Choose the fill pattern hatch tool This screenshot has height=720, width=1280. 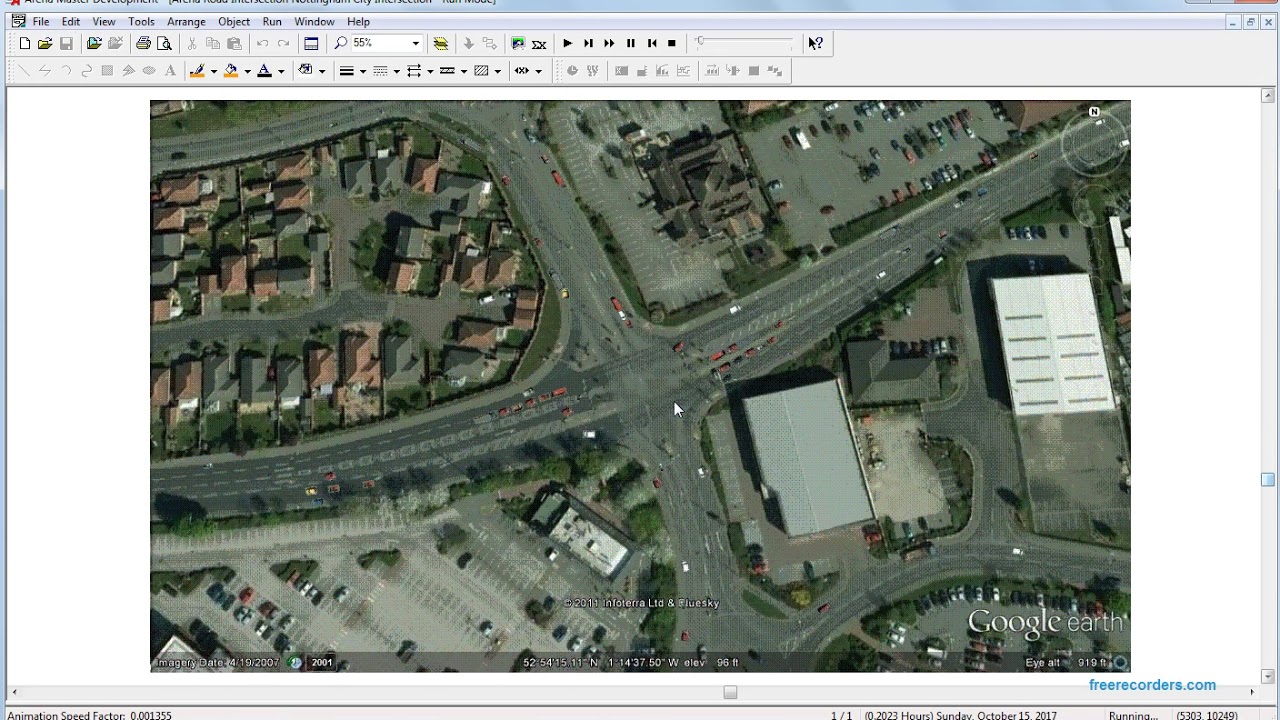click(481, 71)
